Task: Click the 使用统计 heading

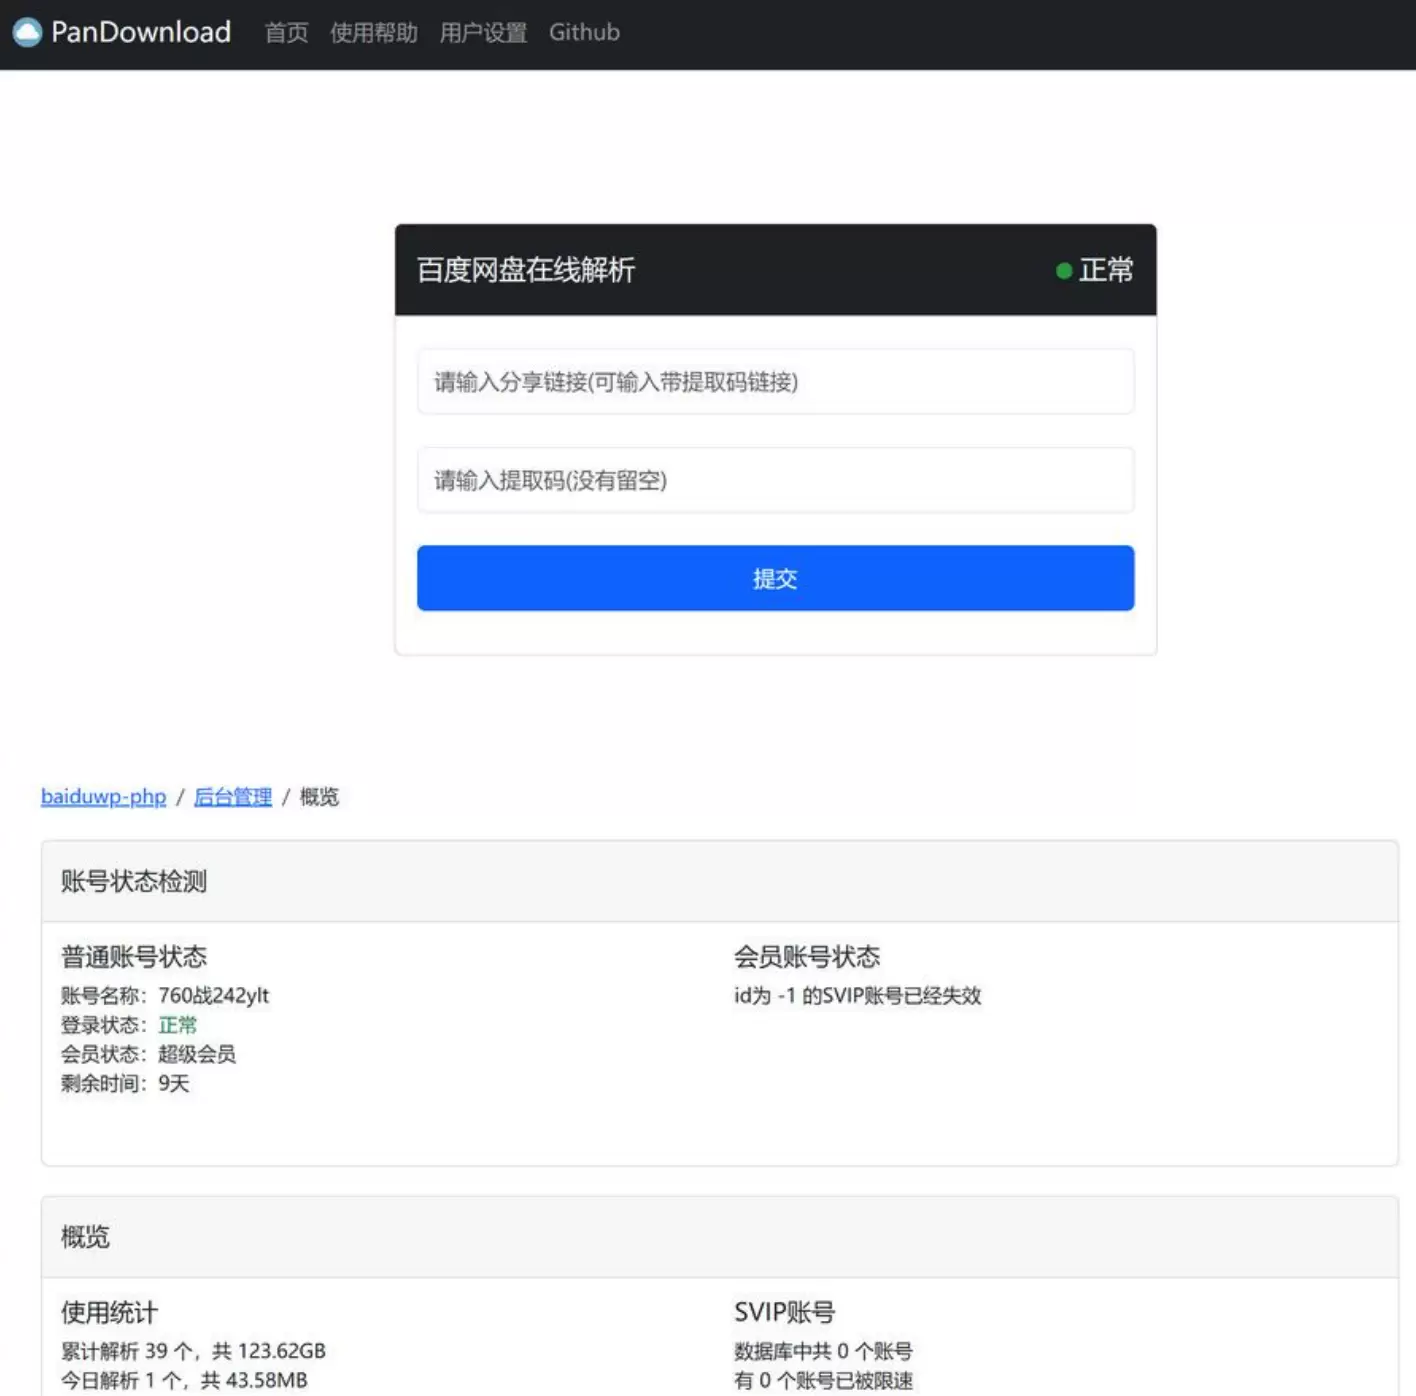Action: 110,1313
